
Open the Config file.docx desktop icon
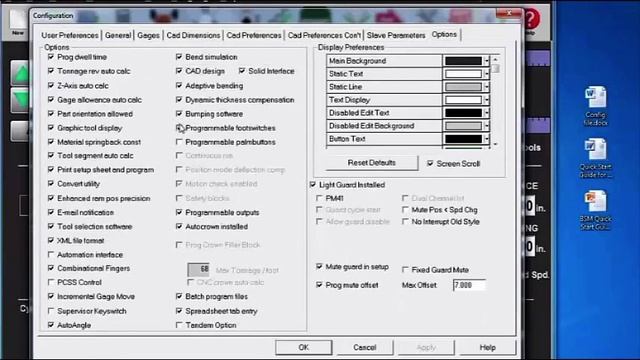[x=596, y=106]
